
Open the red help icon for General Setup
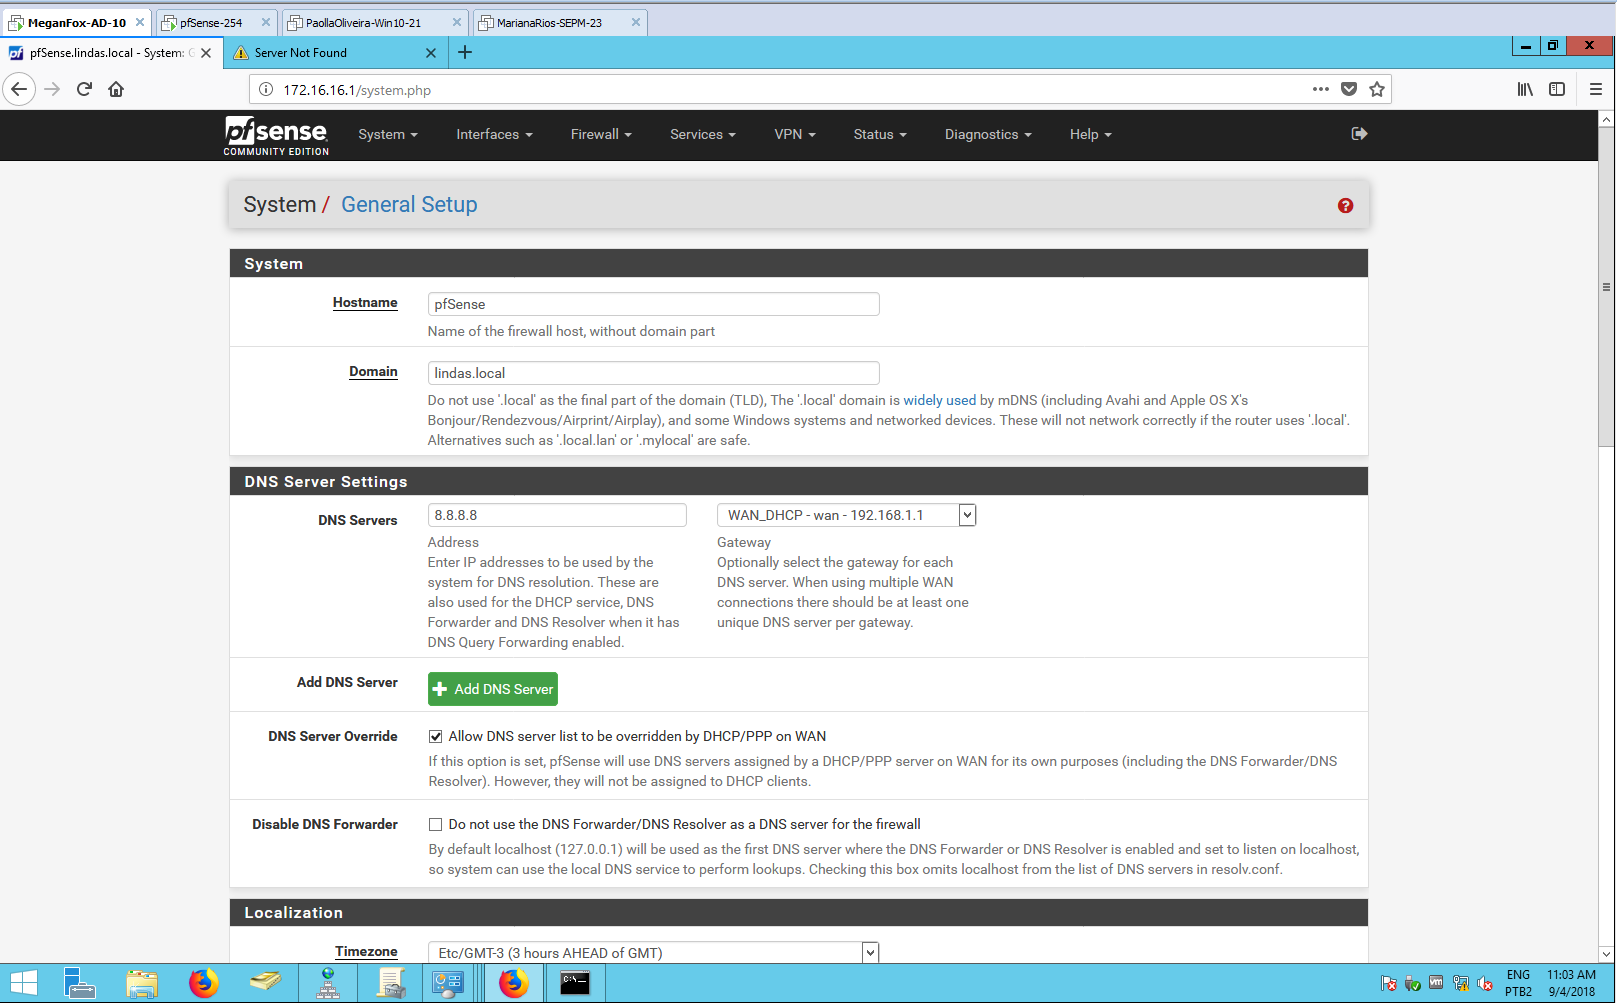[1345, 205]
